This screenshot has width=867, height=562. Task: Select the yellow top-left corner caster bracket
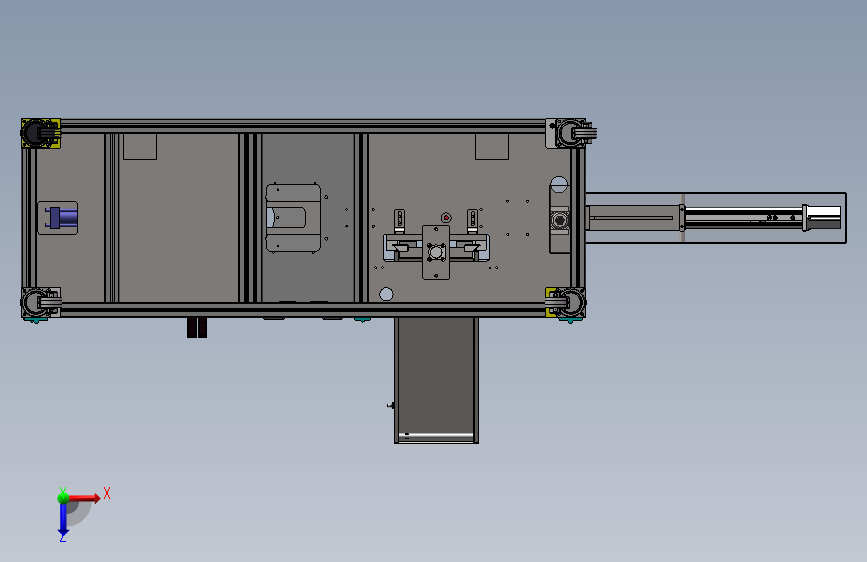tap(40, 133)
